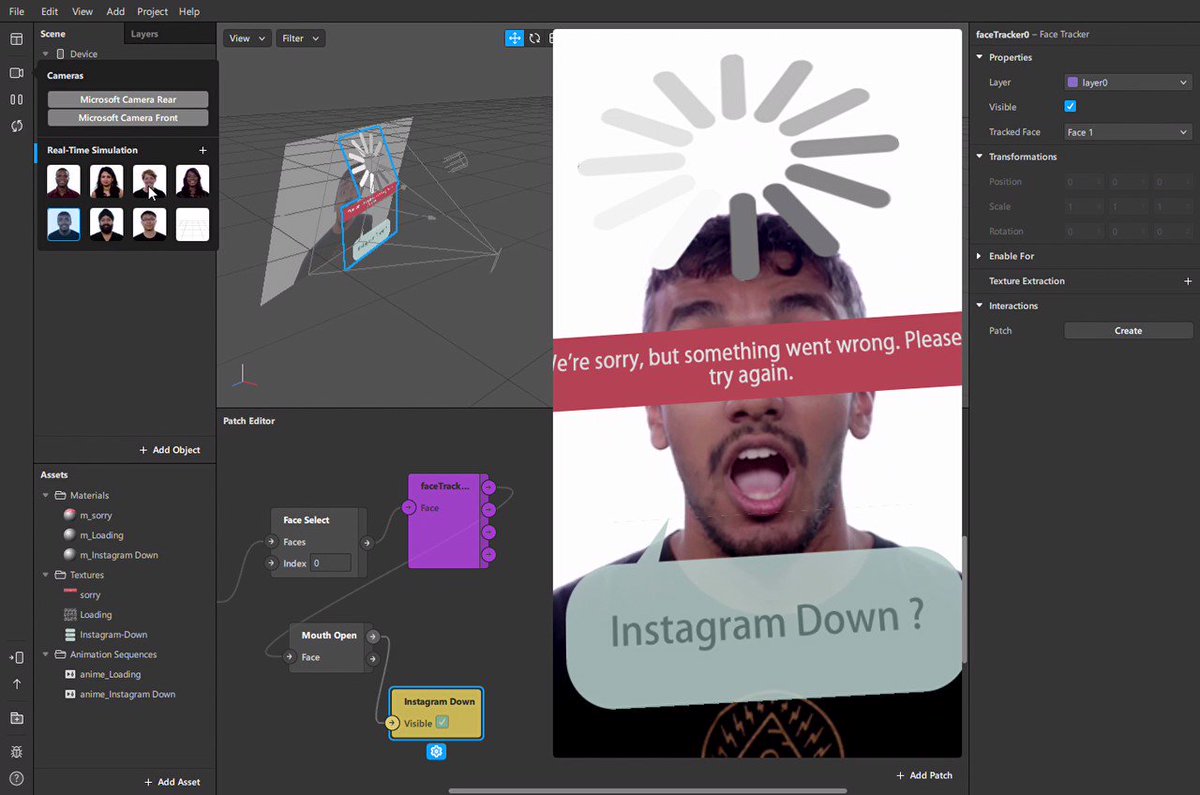
Task: Select the empty grid simulation thumbnail
Action: (x=192, y=224)
